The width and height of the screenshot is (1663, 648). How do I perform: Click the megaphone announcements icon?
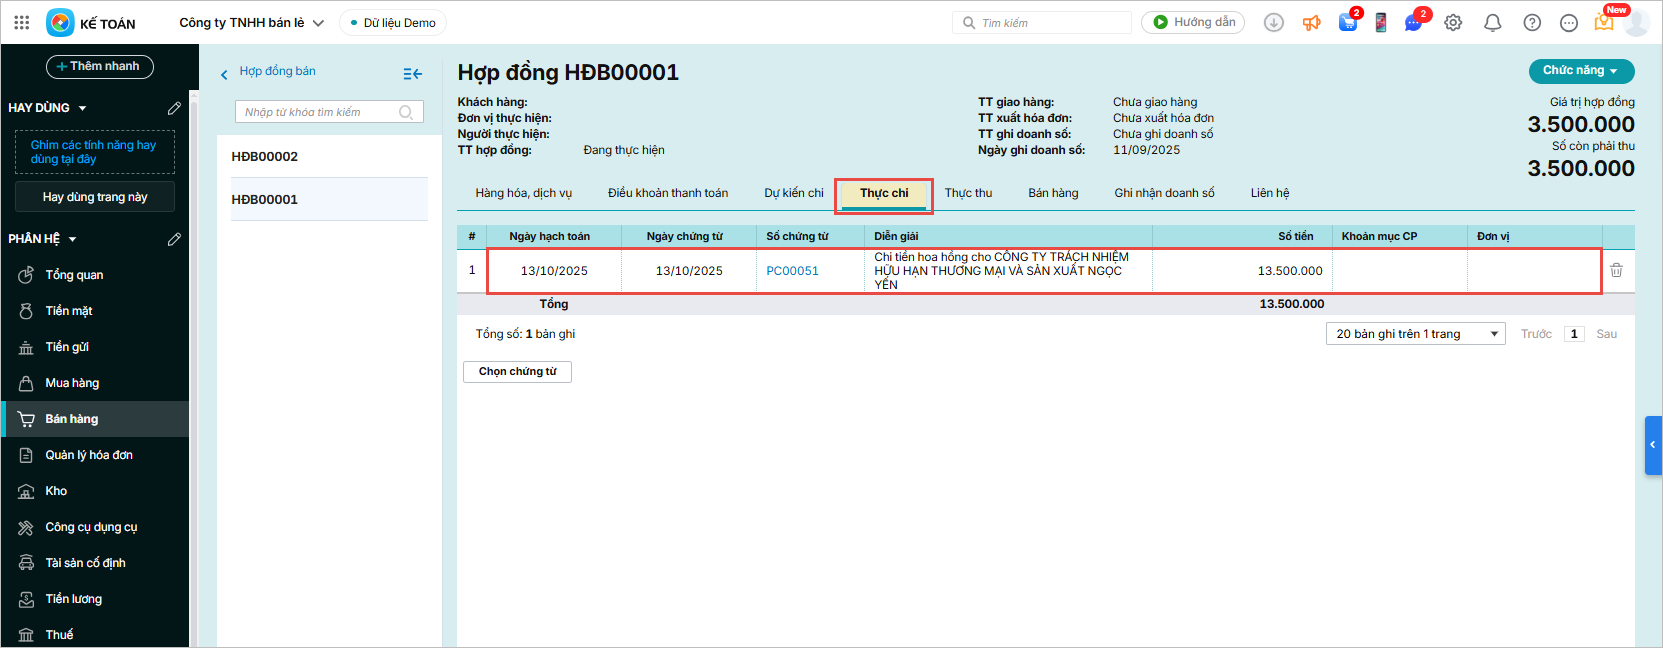1311,23
